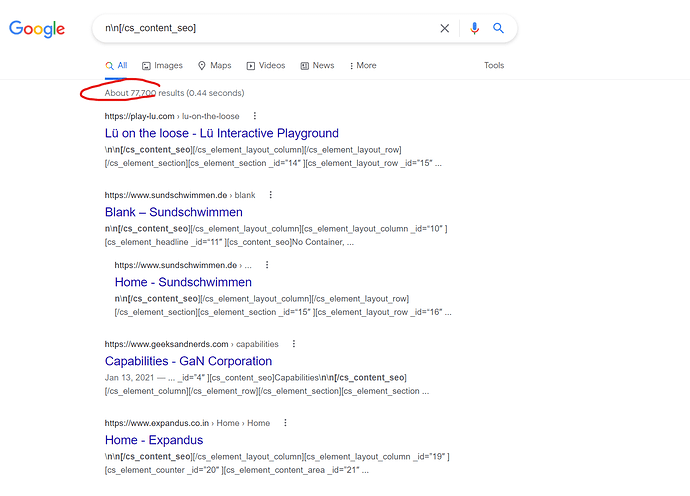Open options menu for play-lu.com result
The width and height of the screenshot is (690, 496).
pos(254,116)
